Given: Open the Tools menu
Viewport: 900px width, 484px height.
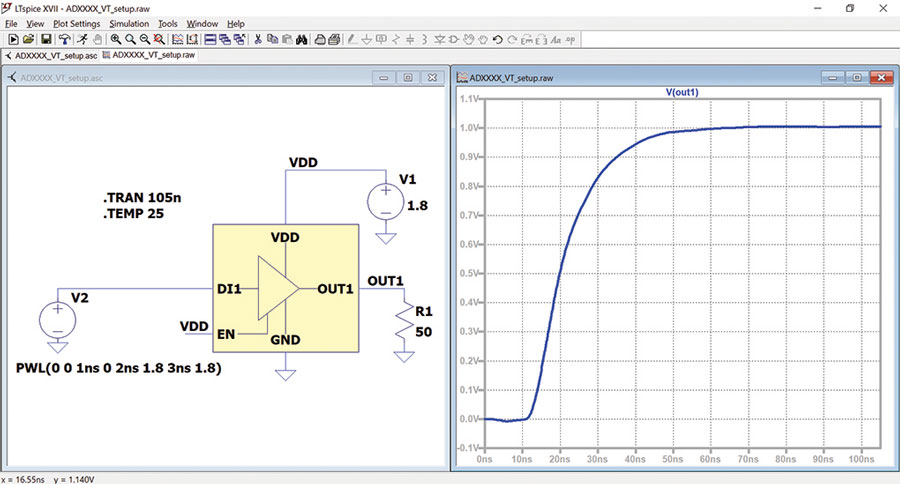Looking at the screenshot, I should [168, 23].
